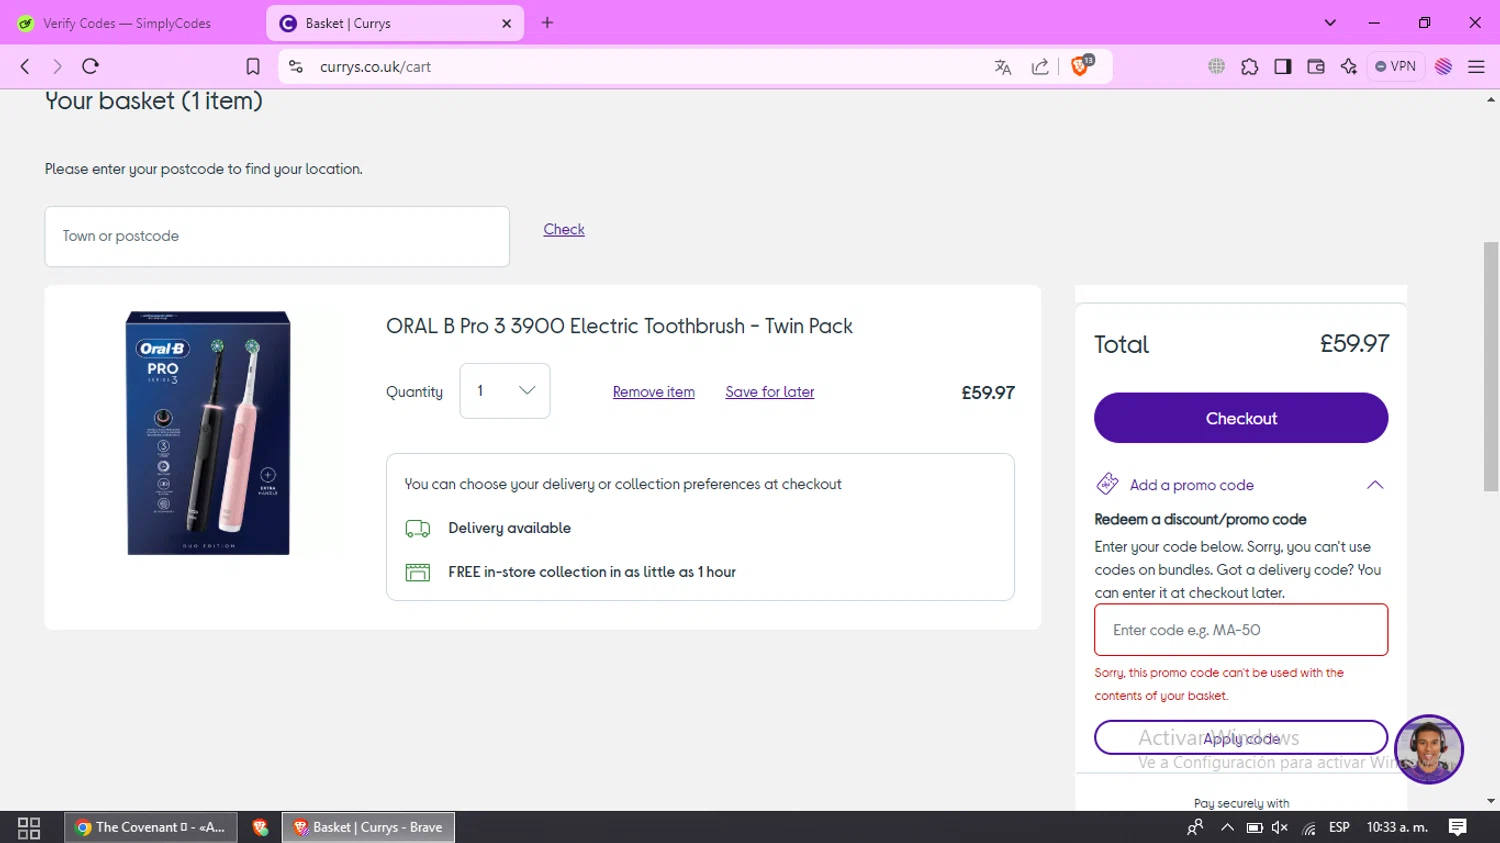Select the Basket | Currys tab
The height and width of the screenshot is (843, 1500).
(394, 23)
